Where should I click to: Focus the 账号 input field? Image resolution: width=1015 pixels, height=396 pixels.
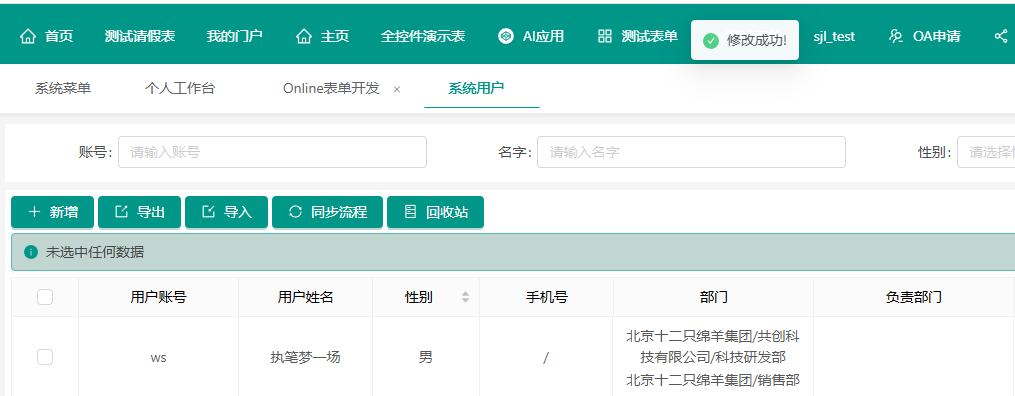(273, 152)
